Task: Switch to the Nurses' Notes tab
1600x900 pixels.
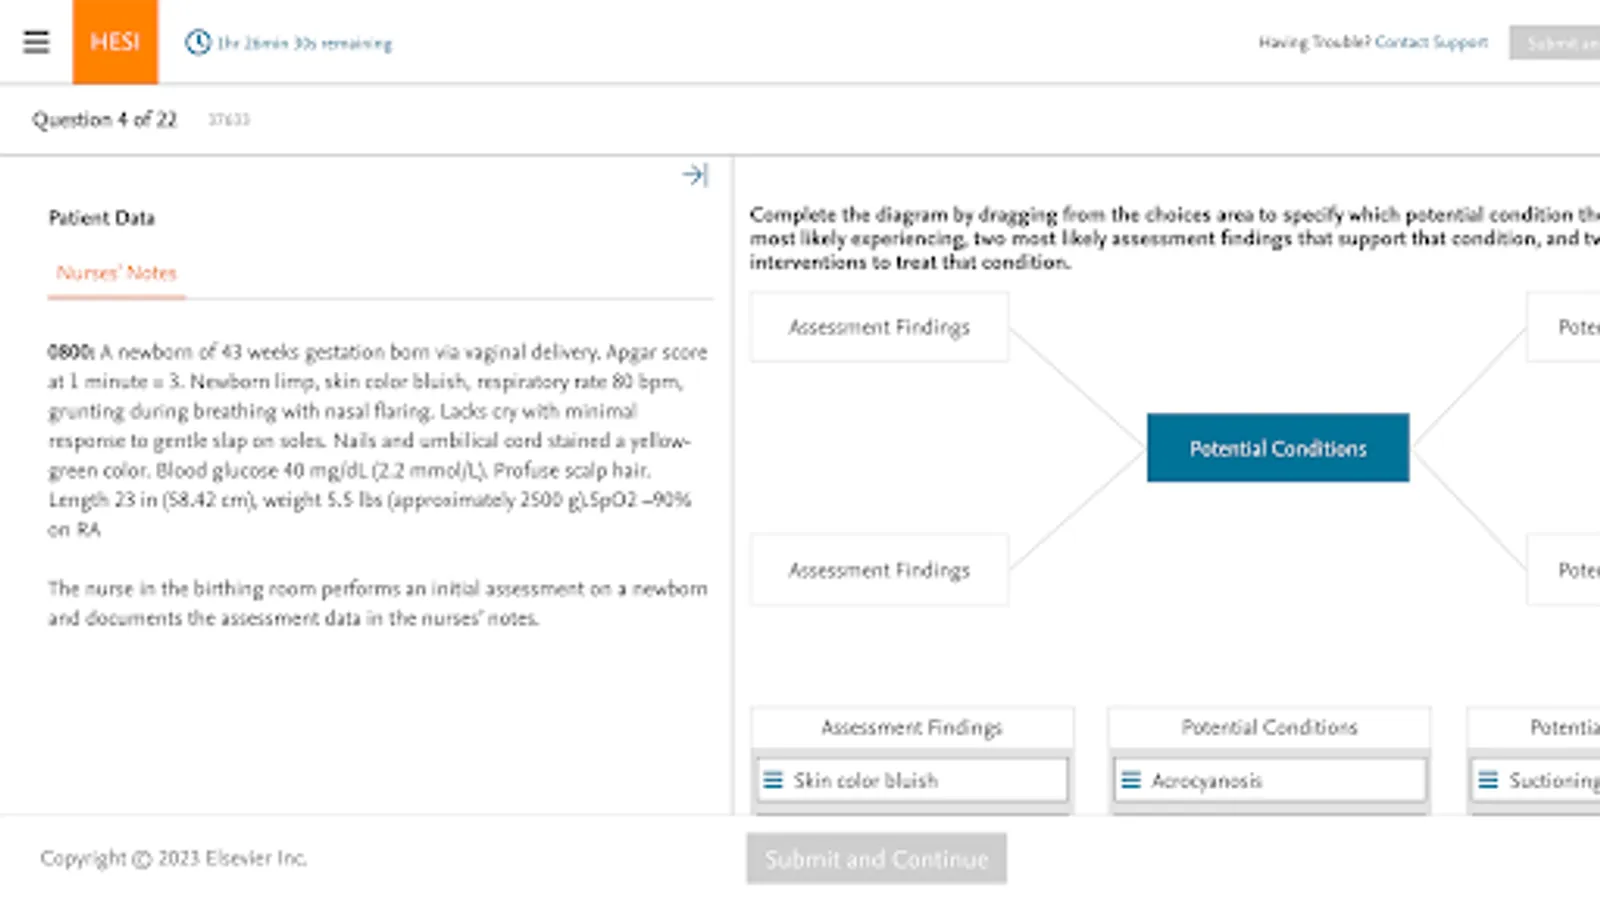Action: tap(116, 273)
